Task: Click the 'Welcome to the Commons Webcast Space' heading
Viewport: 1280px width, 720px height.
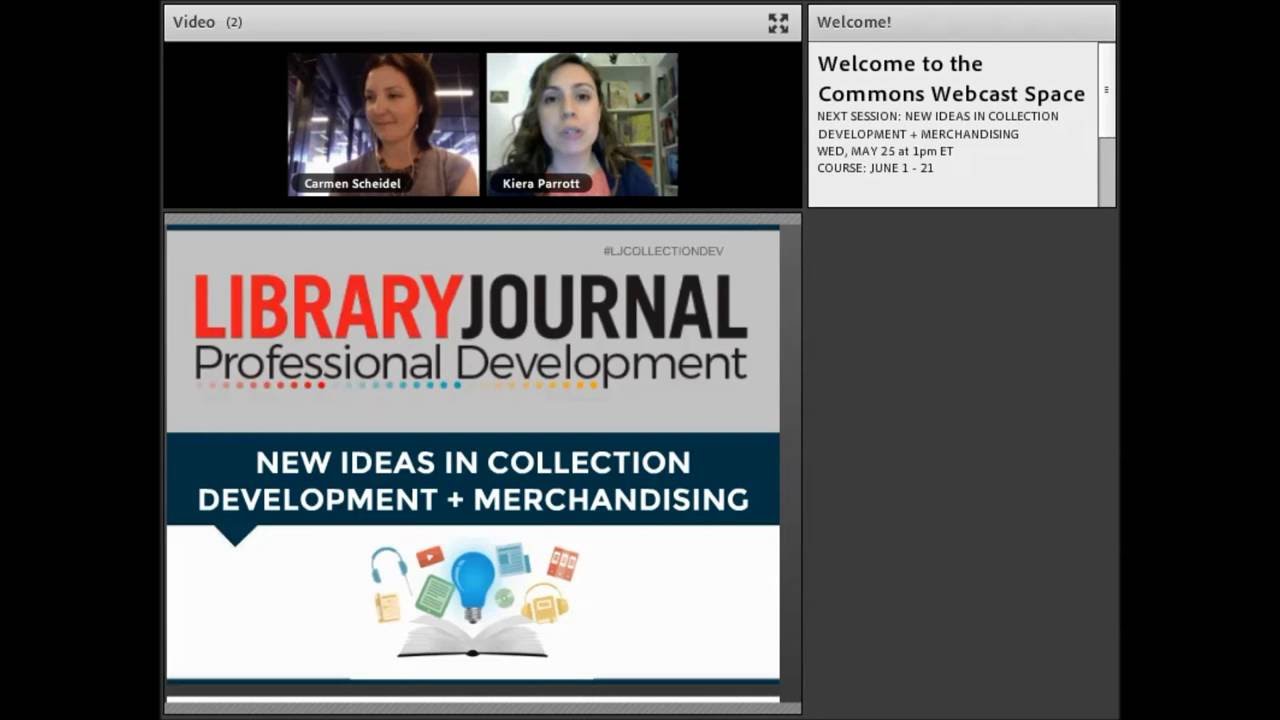Action: point(951,79)
